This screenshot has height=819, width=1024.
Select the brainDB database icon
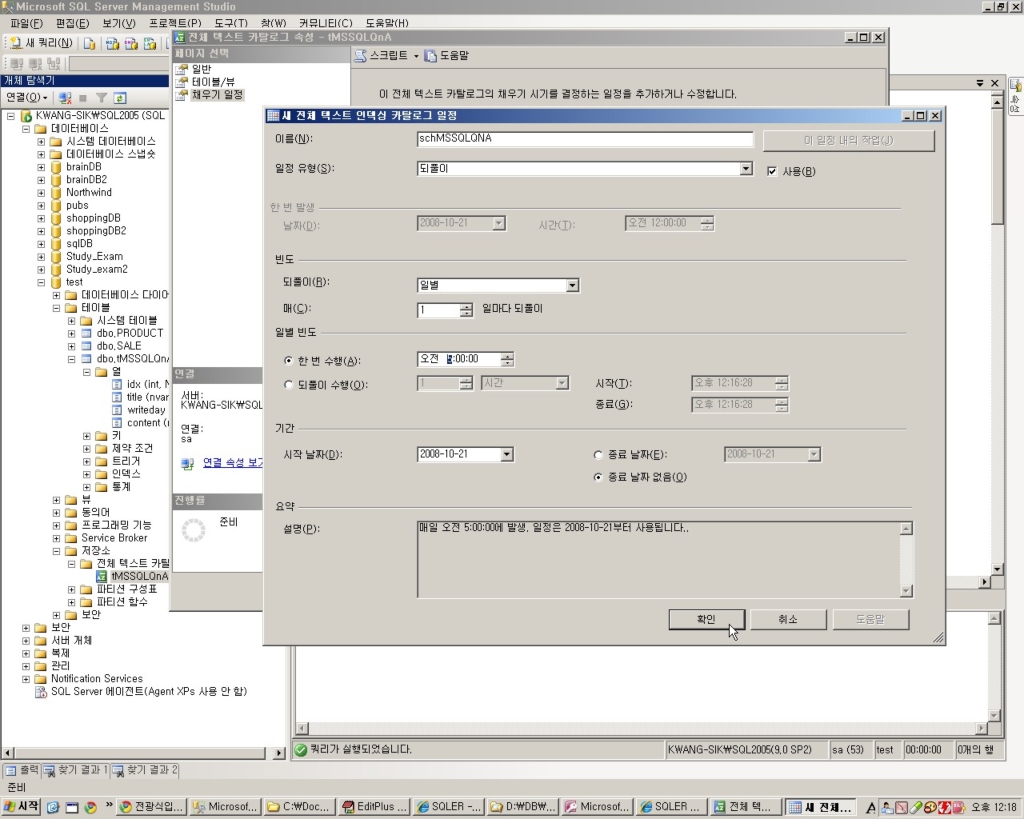click(56, 167)
